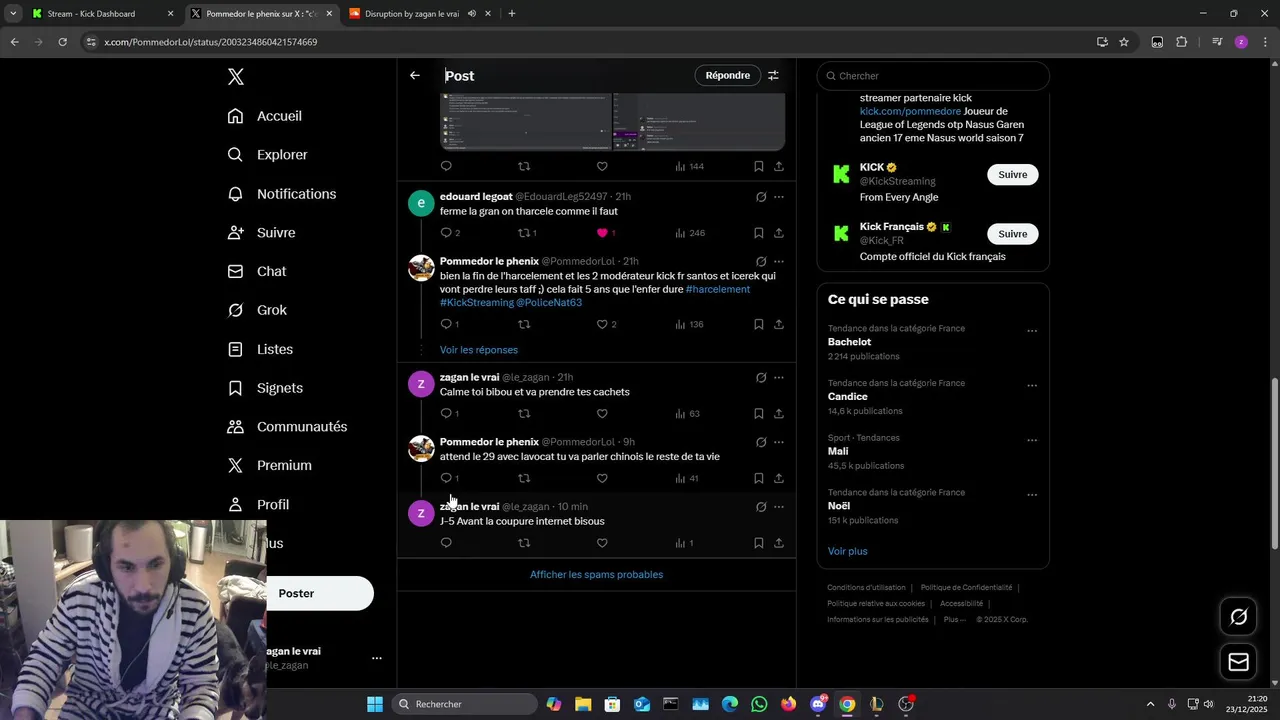
Task: Bookmark zagan's "Calme toi bibou" reply
Action: [x=759, y=414]
